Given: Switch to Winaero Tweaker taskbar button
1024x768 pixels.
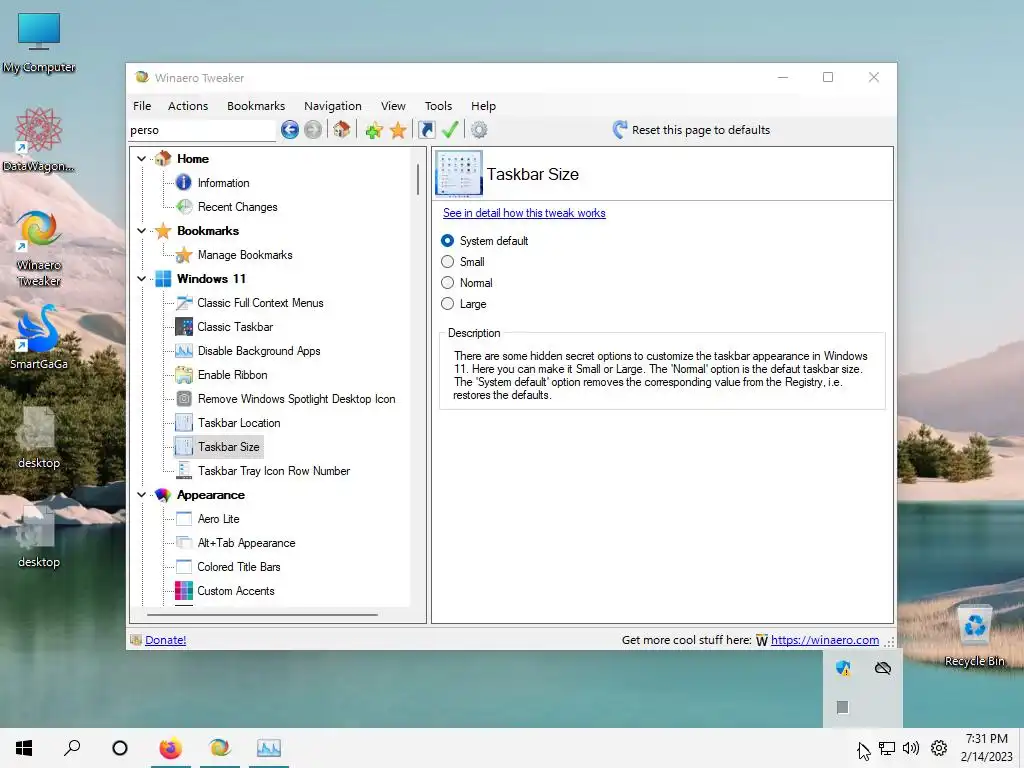Looking at the screenshot, I should click(x=219, y=748).
